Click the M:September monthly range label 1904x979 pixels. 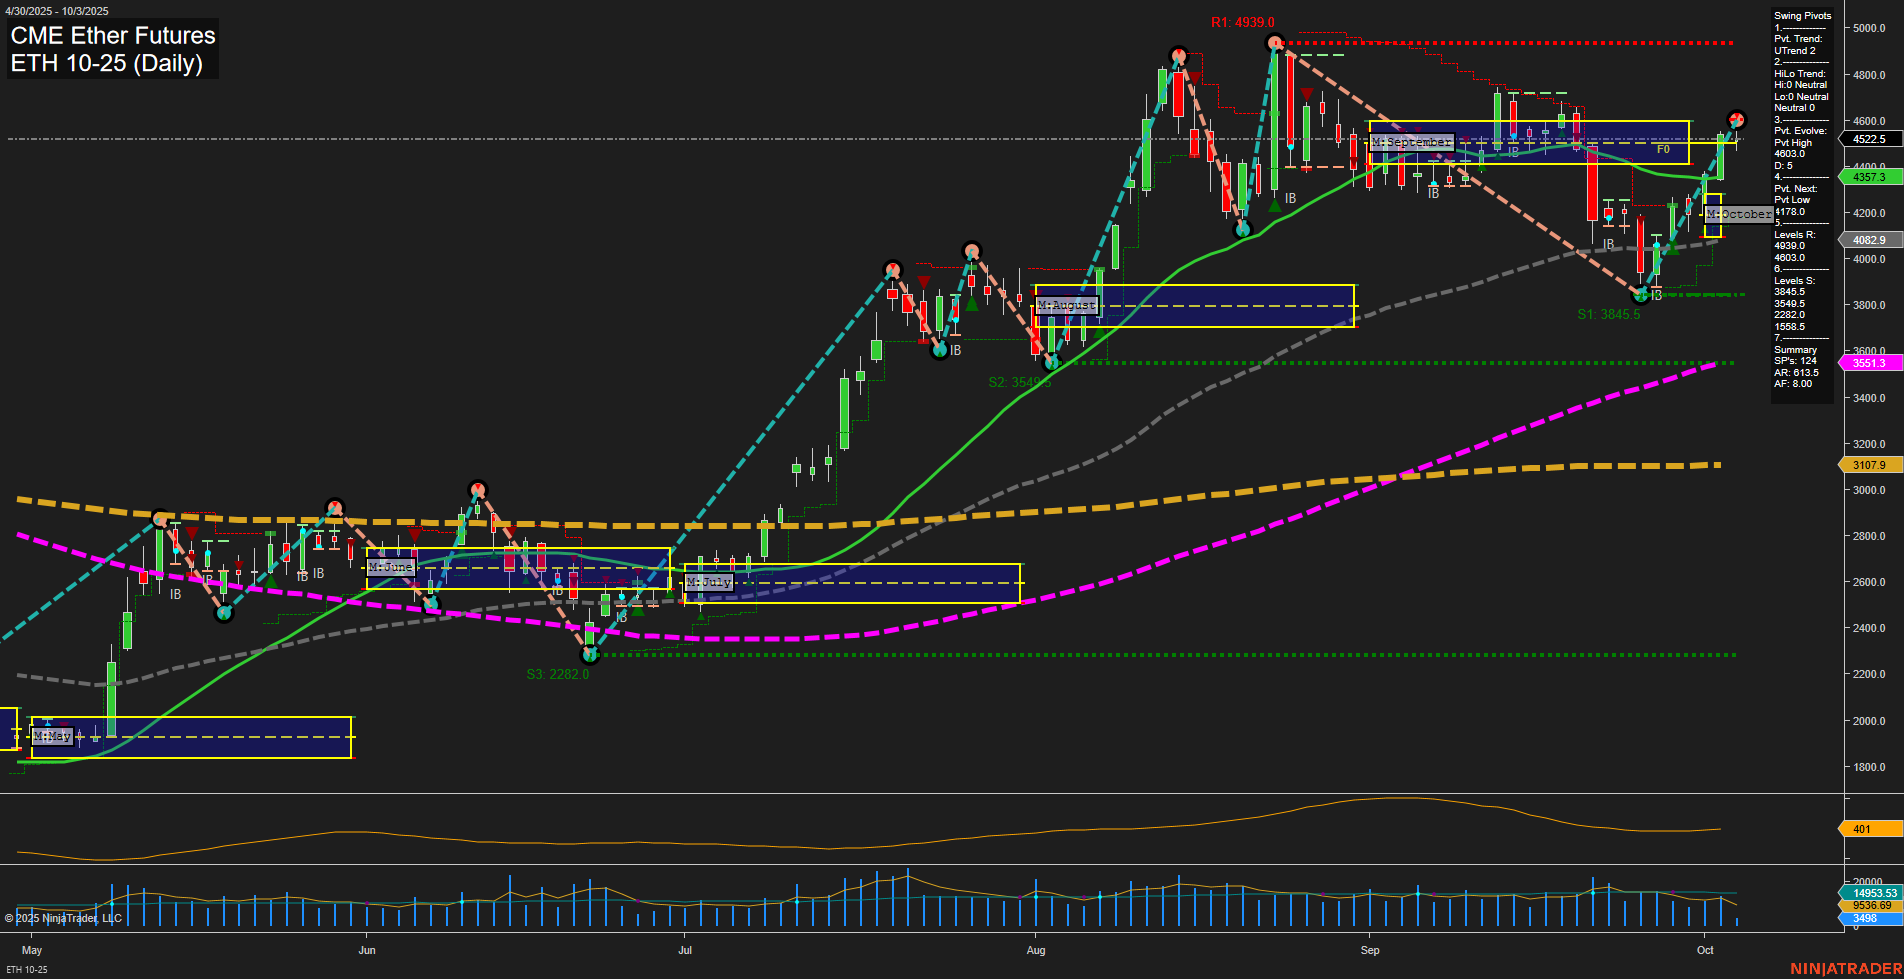(x=1413, y=142)
